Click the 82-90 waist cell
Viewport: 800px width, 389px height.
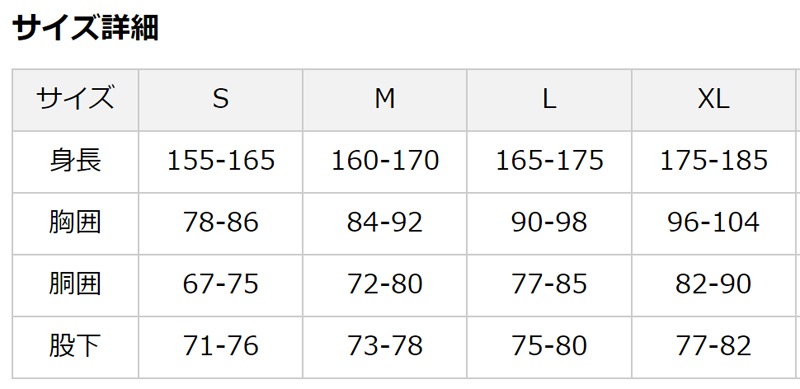(x=714, y=285)
